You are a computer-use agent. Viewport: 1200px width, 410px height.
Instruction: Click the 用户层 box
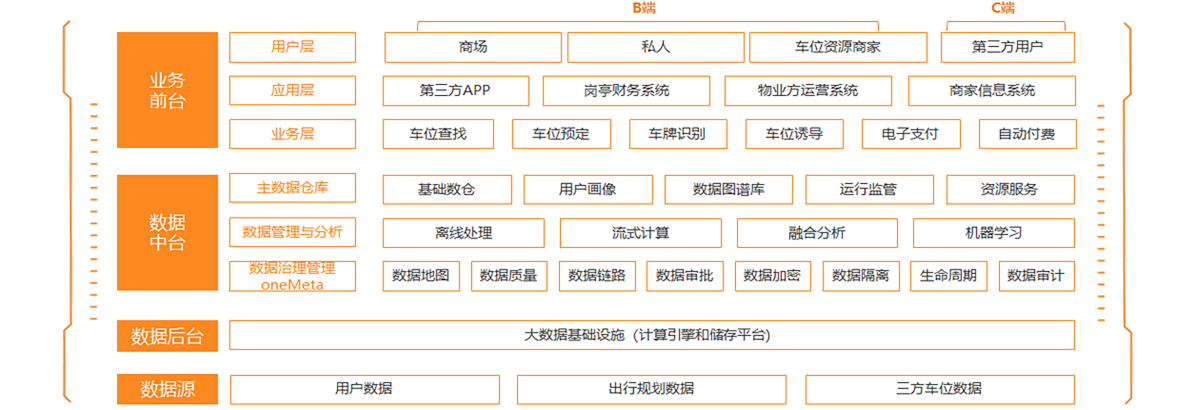pos(292,47)
